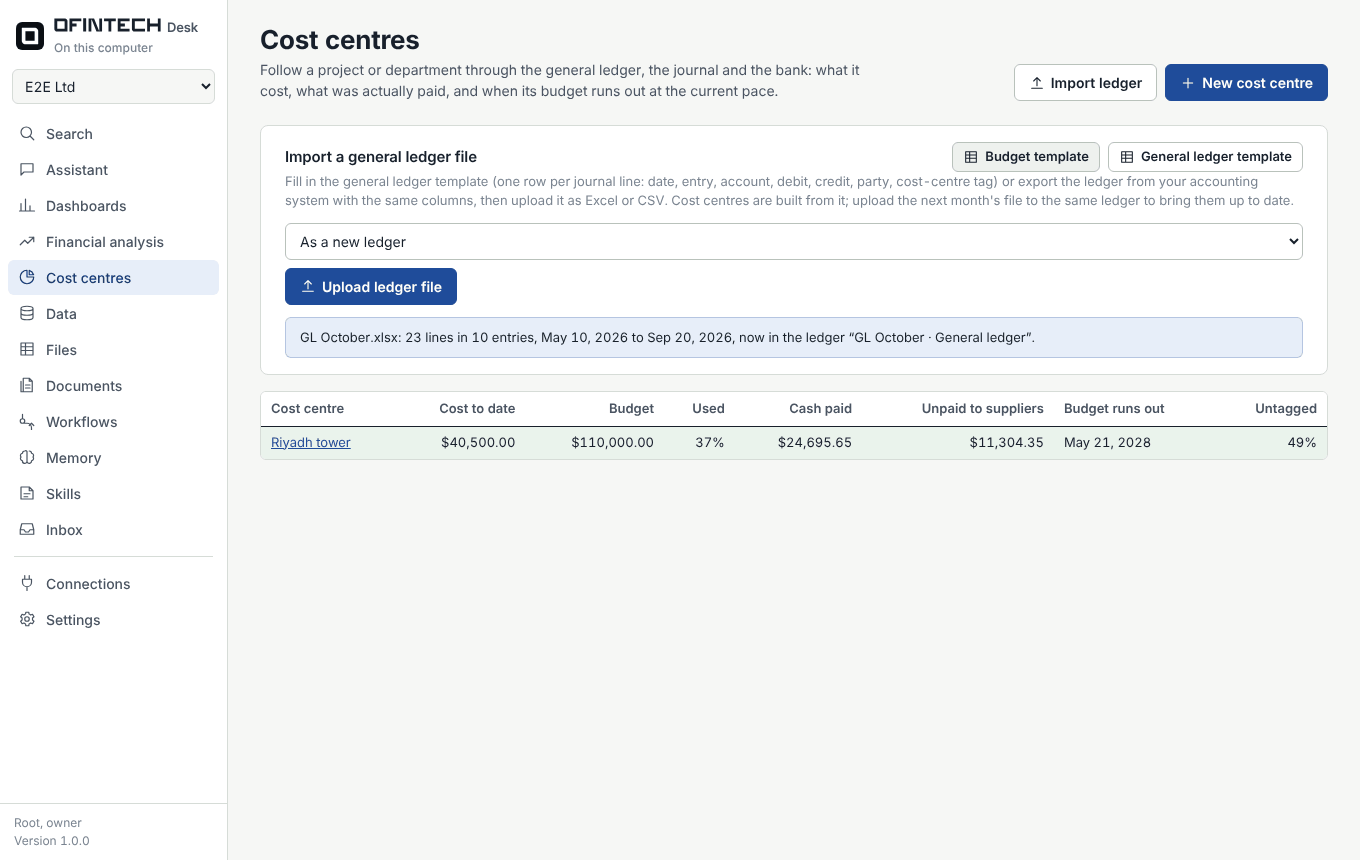
Task: Click the Dashboards bar chart icon
Action: [27, 206]
